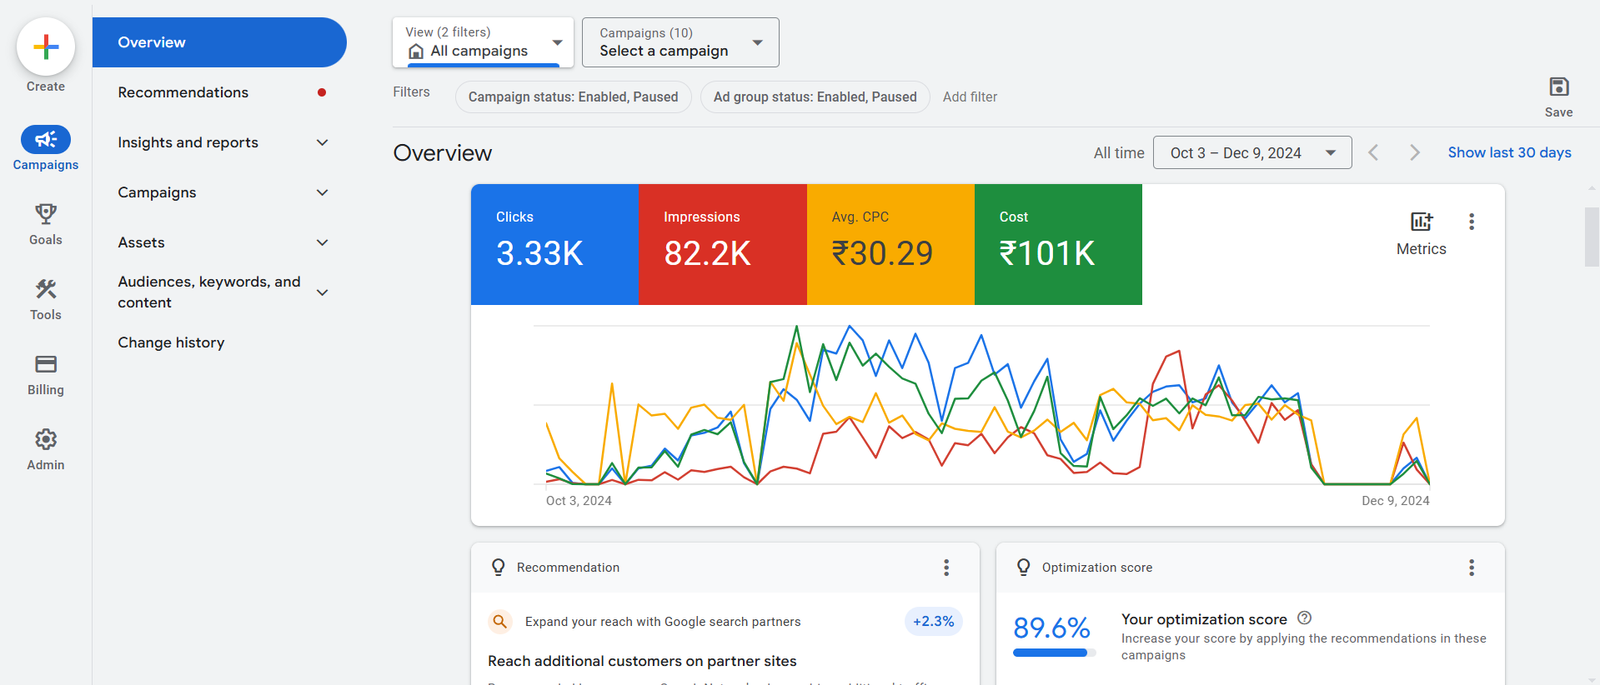Open the Tools wrench icon
Viewport: 1600px width, 685px height.
(x=46, y=289)
